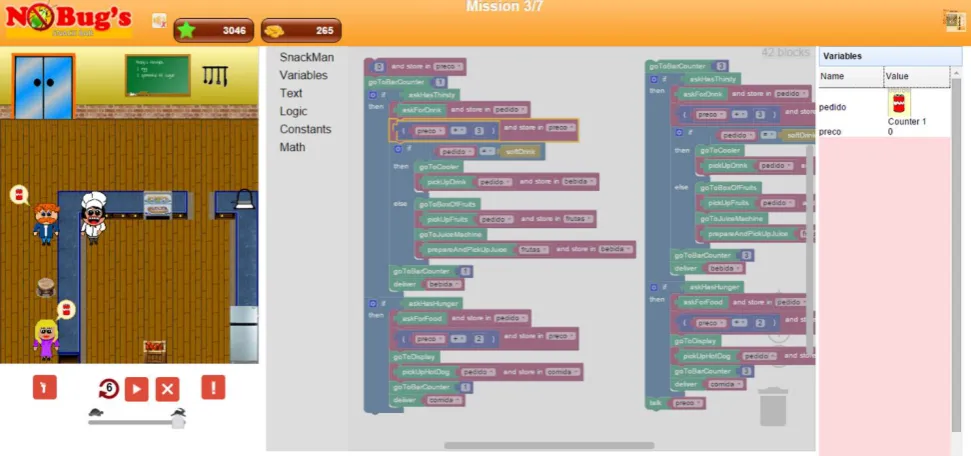Click the blonde customer in the purple dress

46,340
